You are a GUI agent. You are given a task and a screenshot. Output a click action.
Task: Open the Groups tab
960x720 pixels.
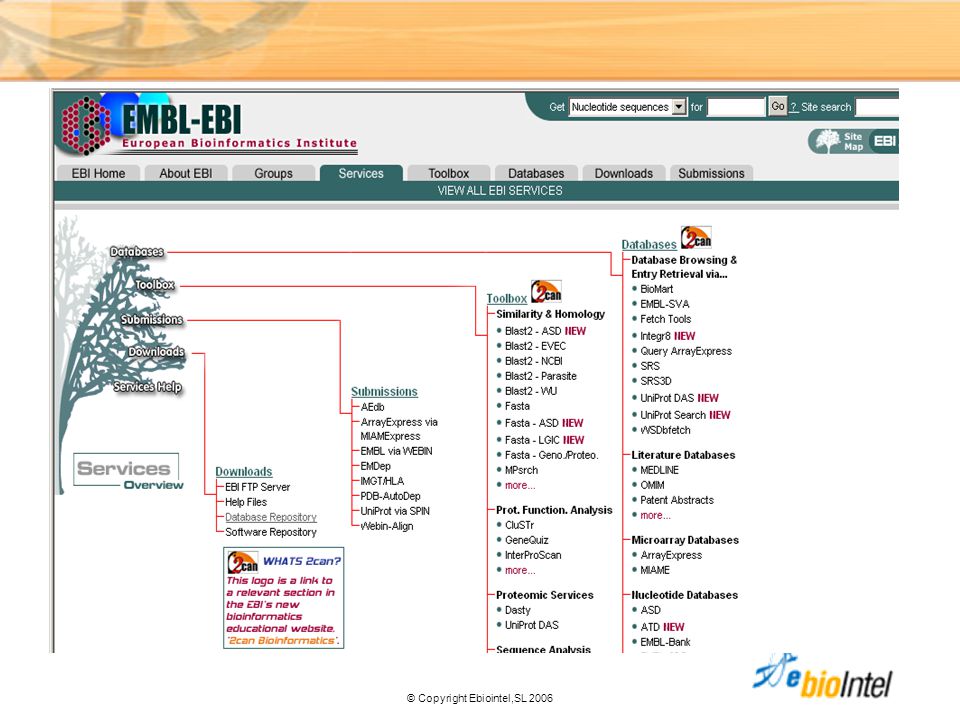pos(273,173)
